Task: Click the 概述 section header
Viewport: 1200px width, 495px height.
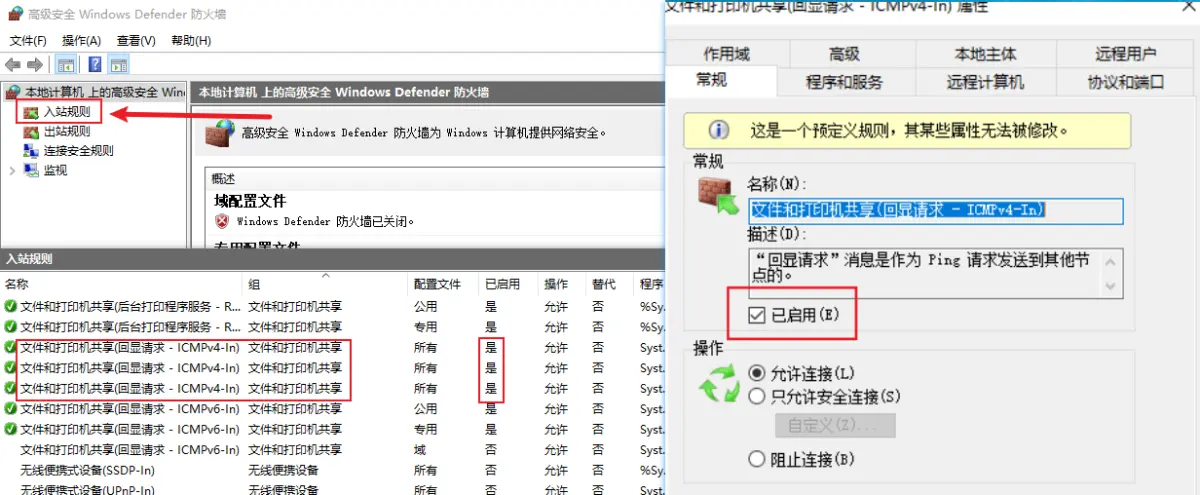Action: (x=224, y=178)
